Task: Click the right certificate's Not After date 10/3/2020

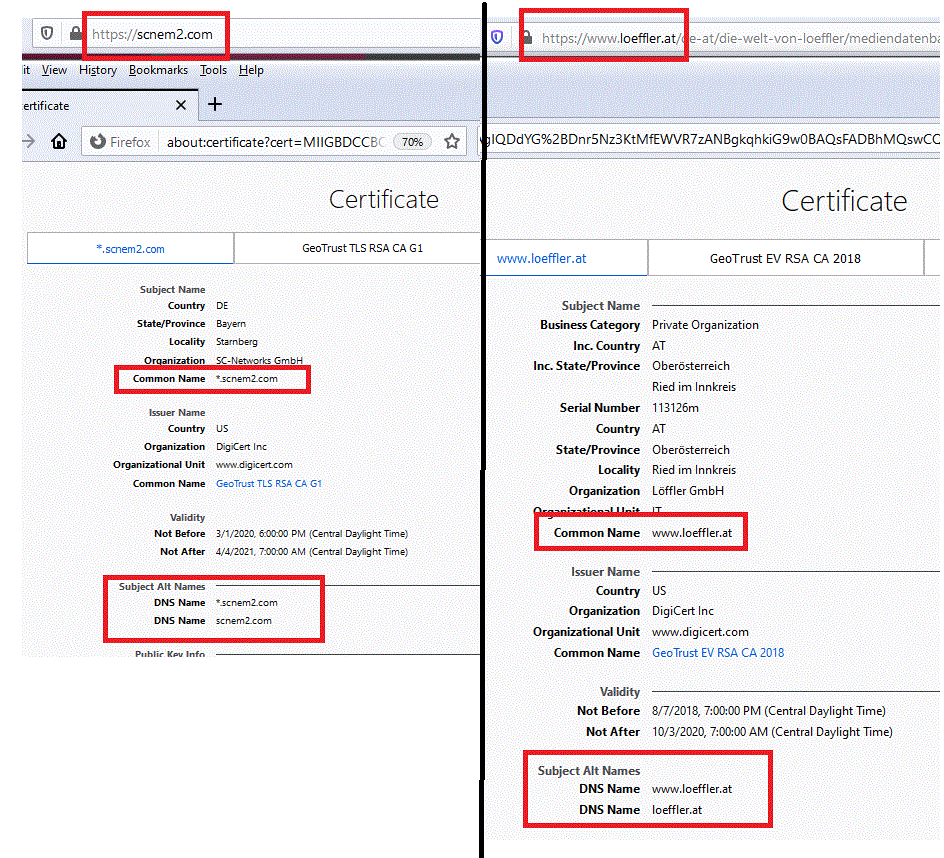Action: [772, 732]
